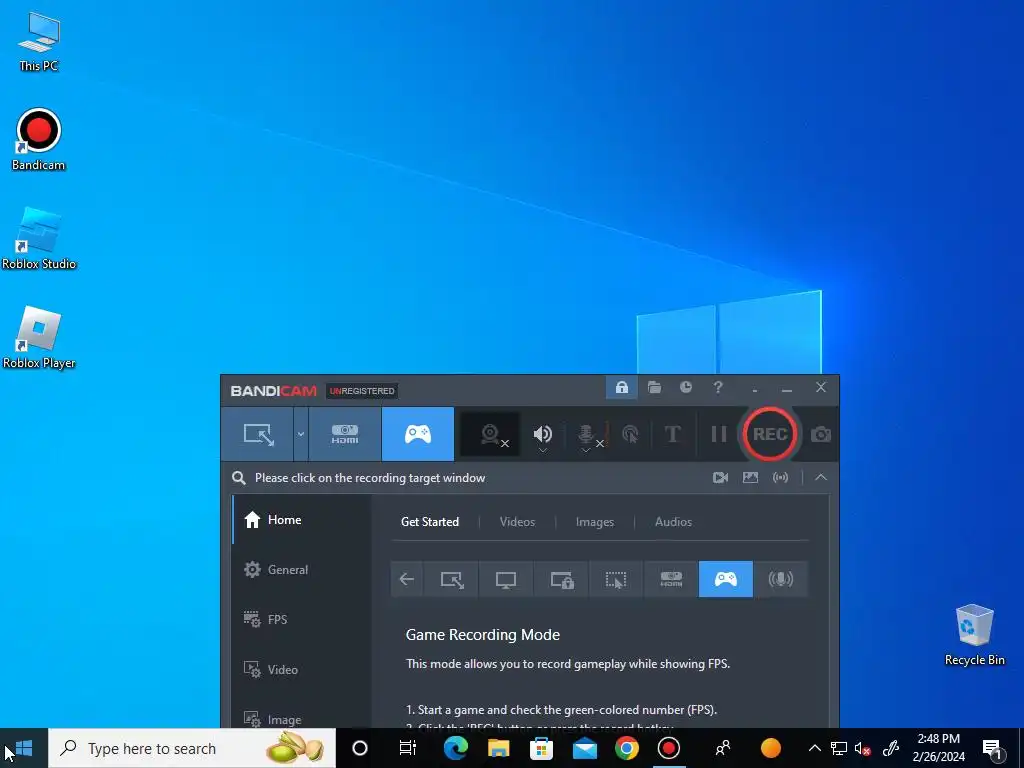Viewport: 1024px width, 768px height.
Task: Click the lock icon in title bar
Action: 622,388
